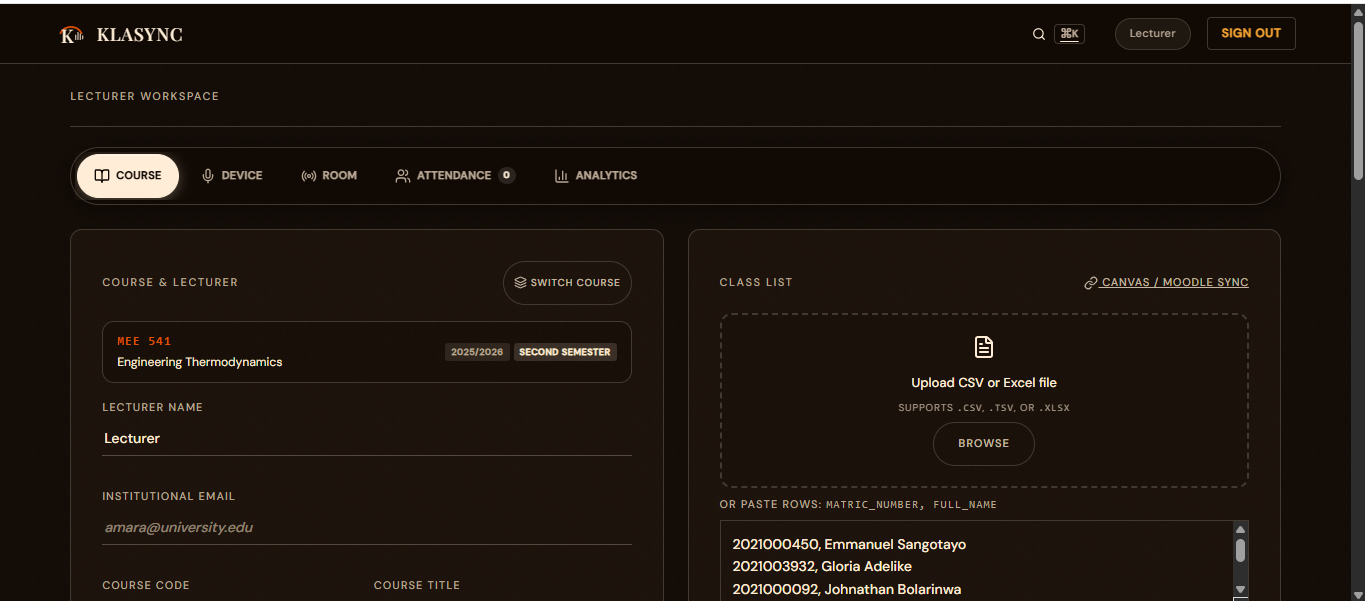Screen dimensions: 1365x601
Task: Click the people icon for Attendance
Action: [x=403, y=176]
